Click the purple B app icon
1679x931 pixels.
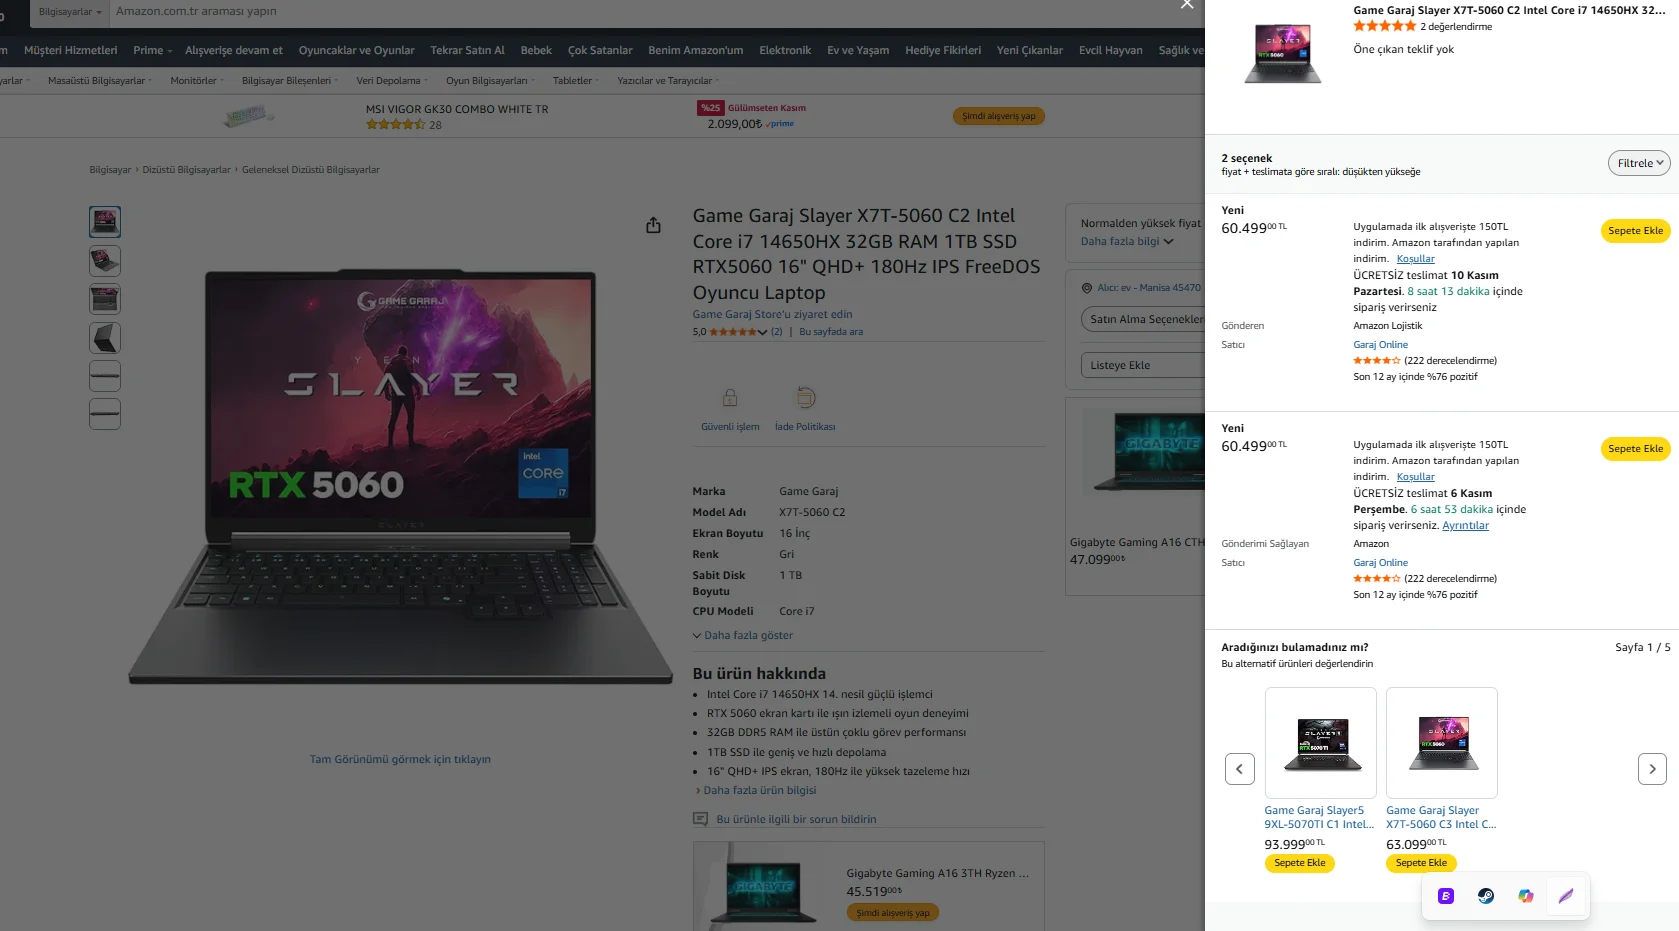pyautogui.click(x=1446, y=896)
